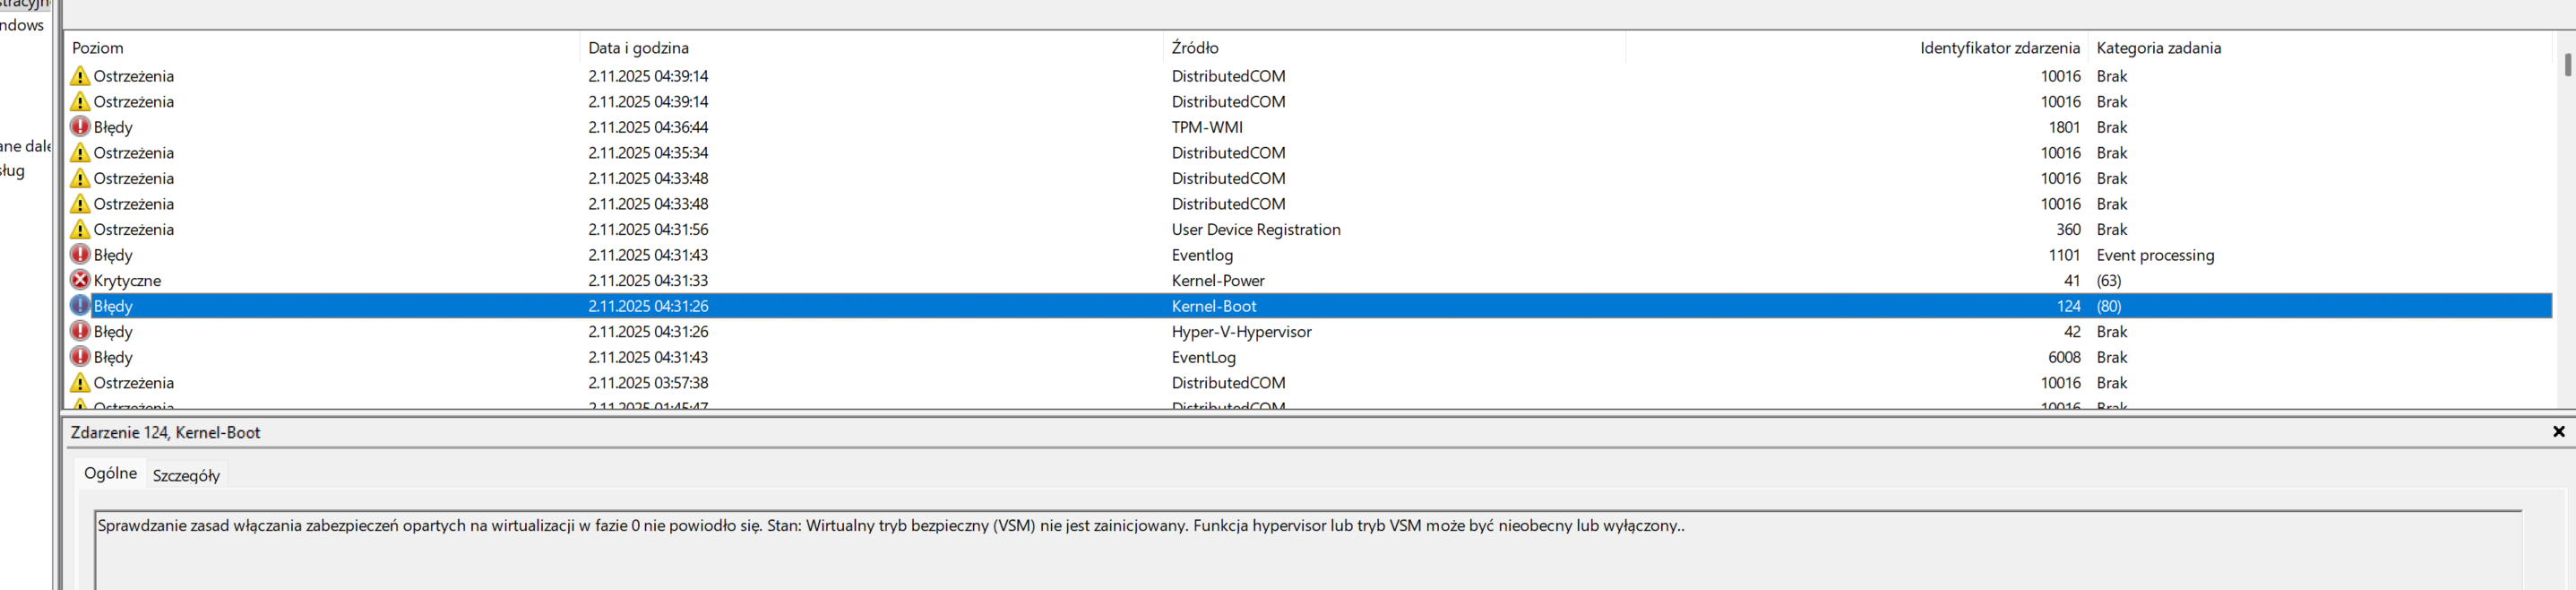
Task: Select the Ogólne tab
Action: coord(110,473)
